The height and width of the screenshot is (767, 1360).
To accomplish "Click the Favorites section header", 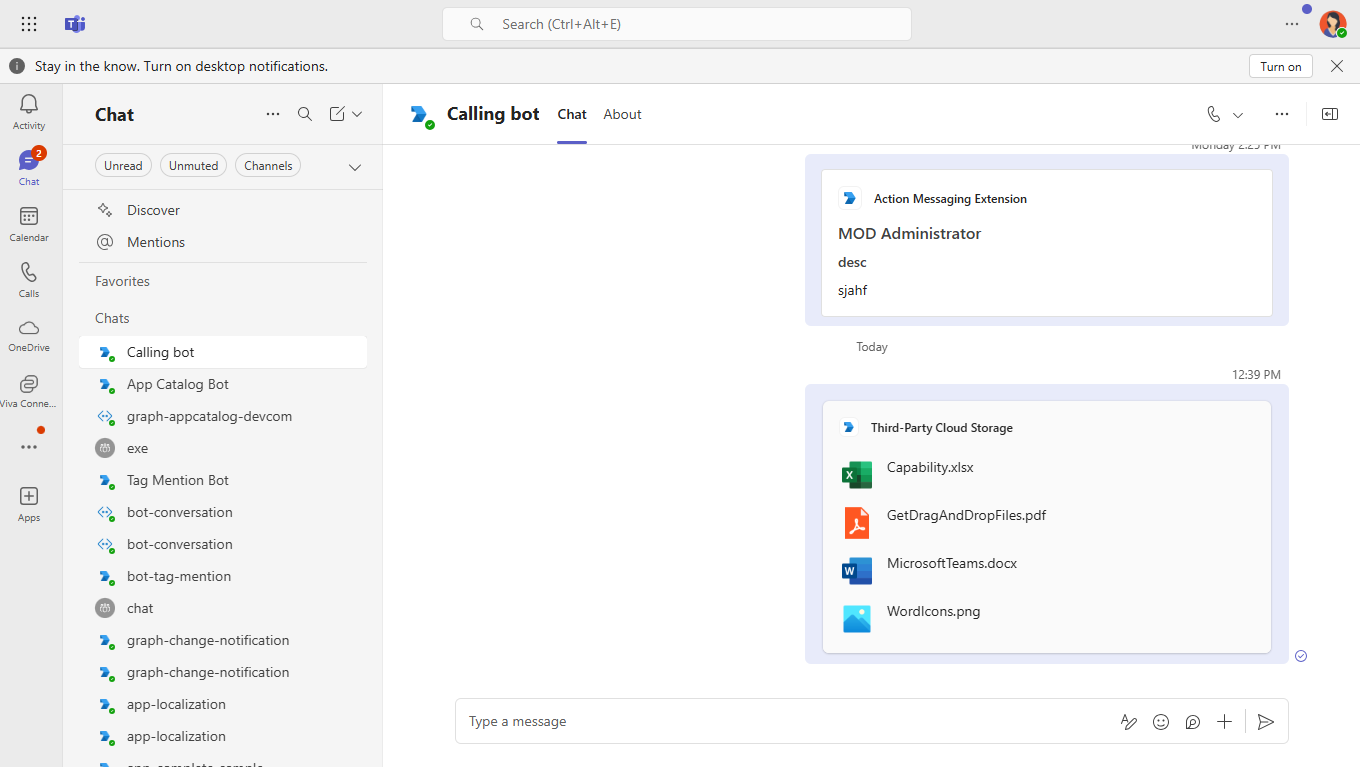I will pyautogui.click(x=122, y=281).
